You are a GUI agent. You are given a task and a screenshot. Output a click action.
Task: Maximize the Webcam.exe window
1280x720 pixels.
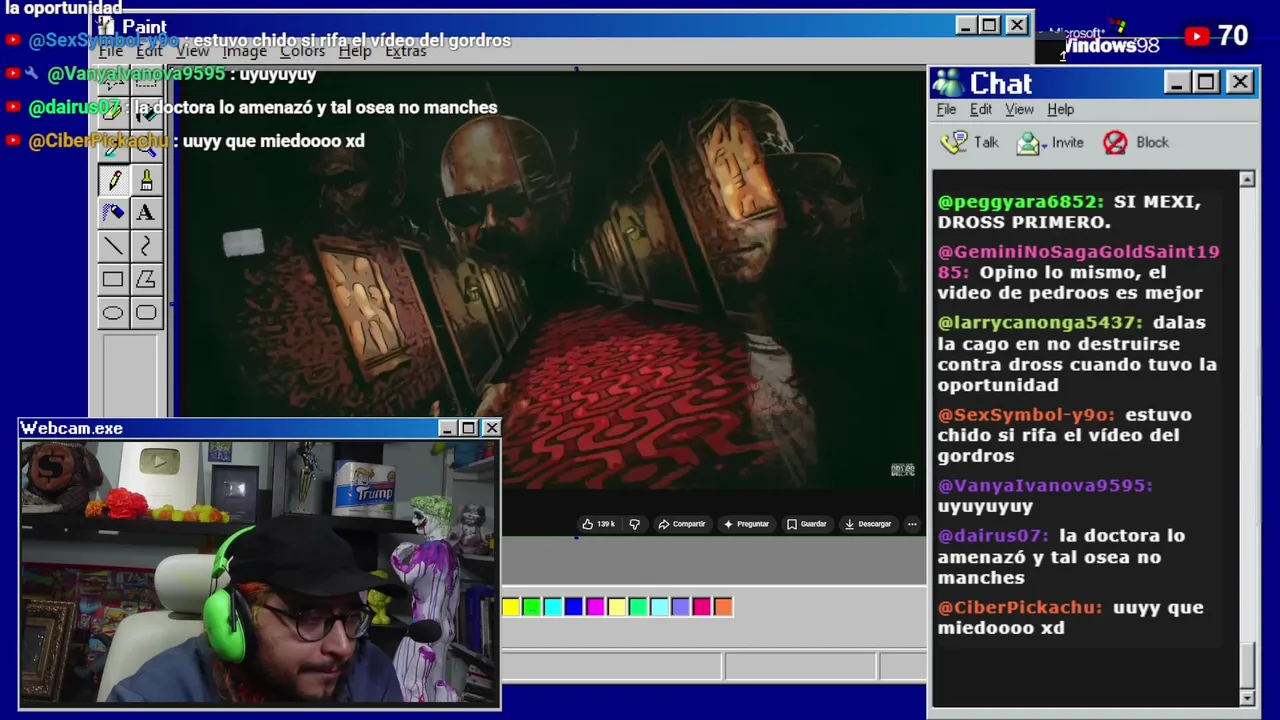click(469, 428)
